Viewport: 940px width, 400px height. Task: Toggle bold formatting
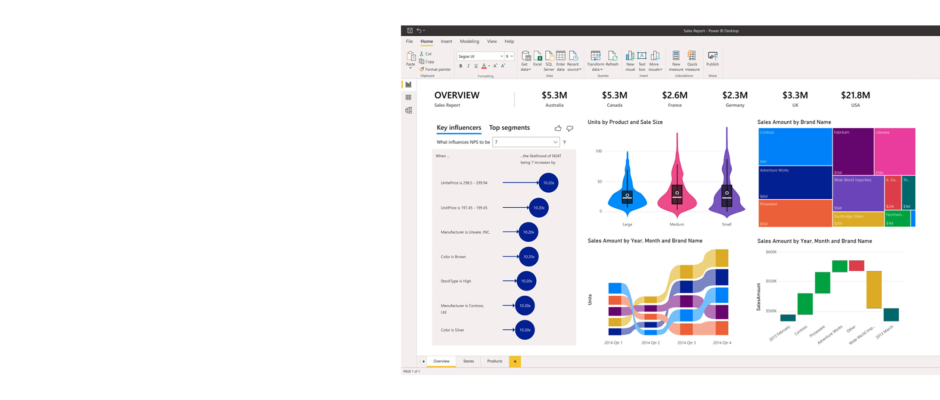coord(461,66)
